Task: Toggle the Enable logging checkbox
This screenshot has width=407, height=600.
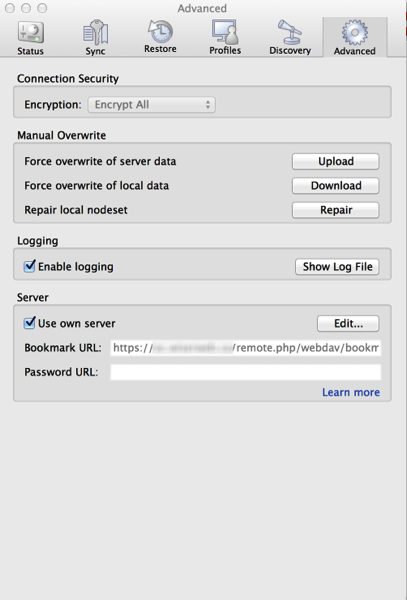Action: pyautogui.click(x=29, y=266)
